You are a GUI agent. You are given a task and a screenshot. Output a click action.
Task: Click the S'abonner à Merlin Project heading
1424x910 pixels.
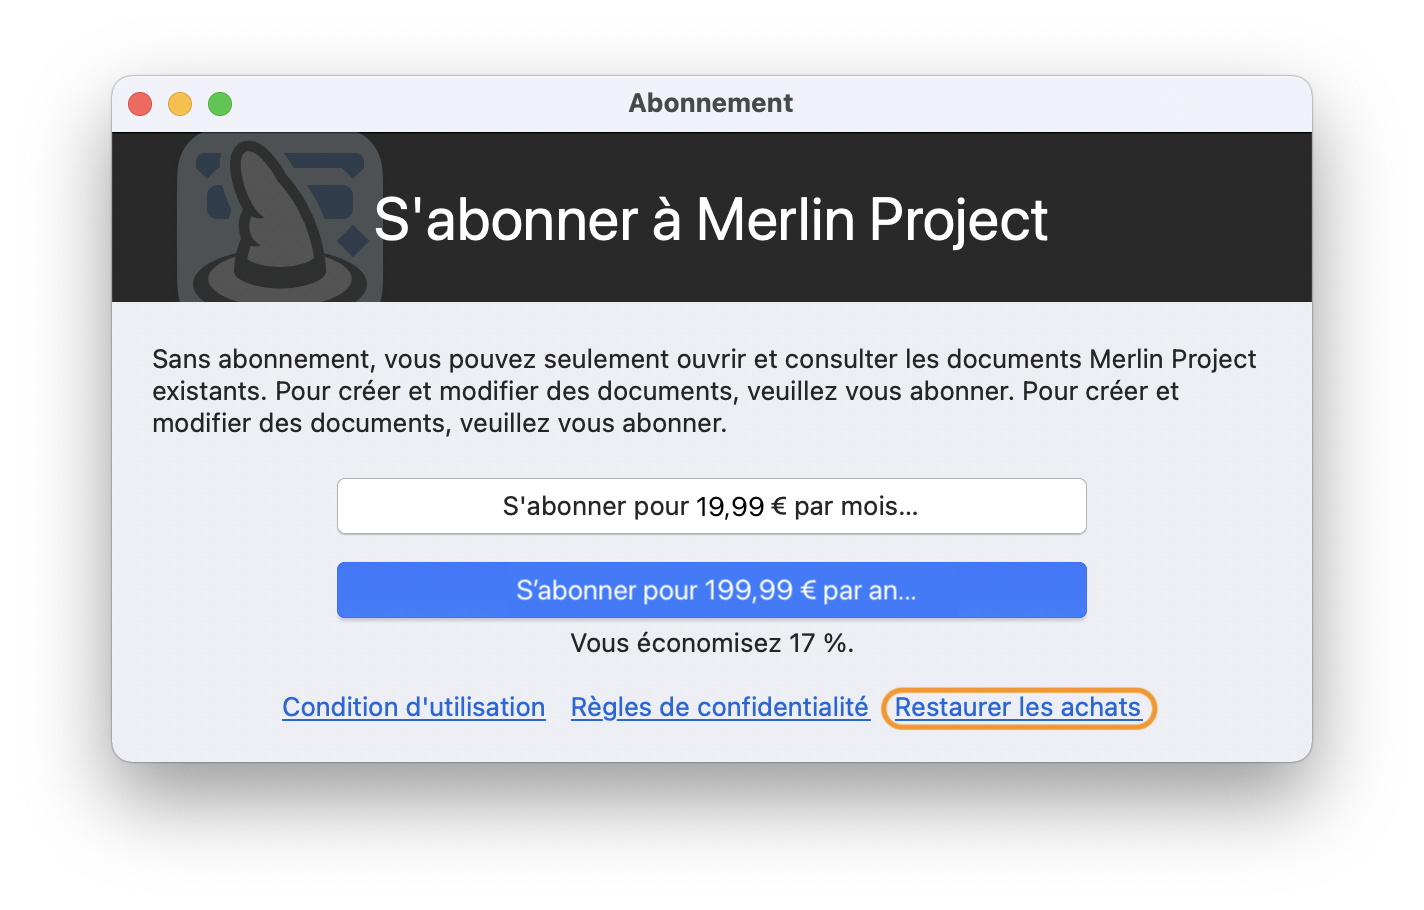tap(710, 220)
